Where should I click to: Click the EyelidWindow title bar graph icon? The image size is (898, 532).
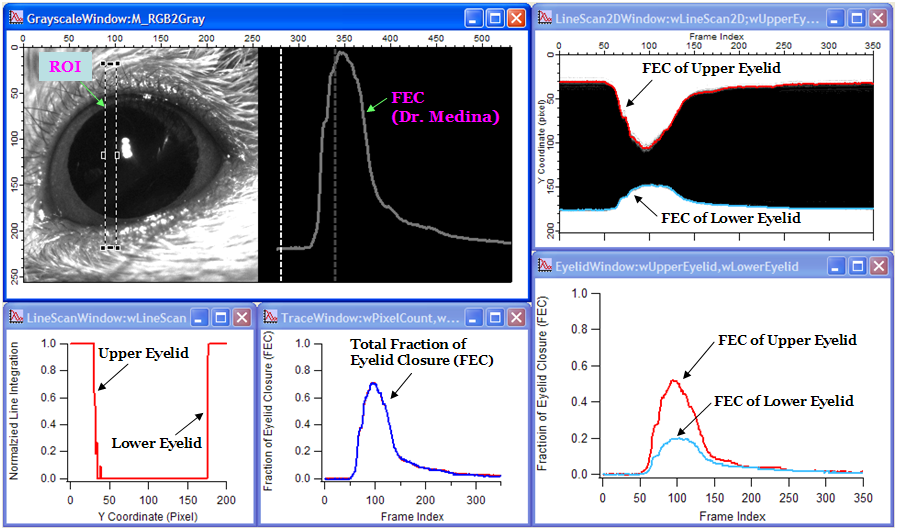point(545,266)
